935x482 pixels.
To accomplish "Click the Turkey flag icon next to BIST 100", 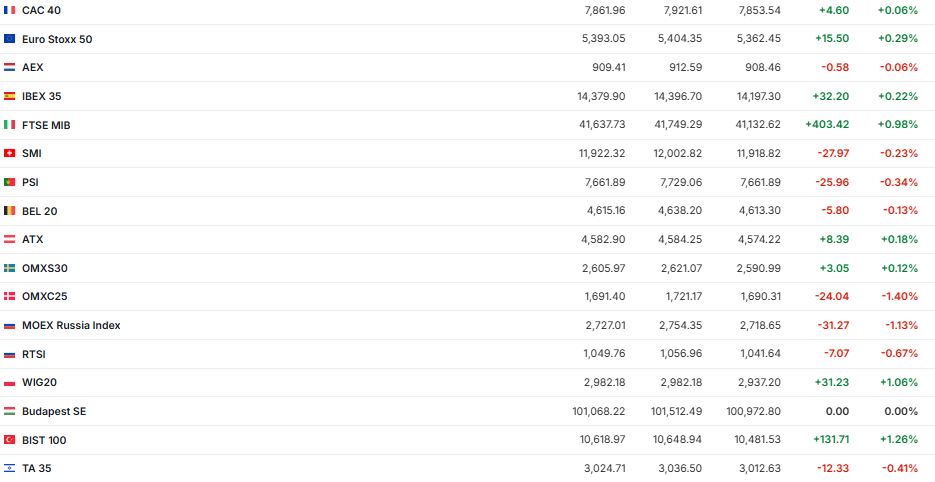I will [10, 440].
